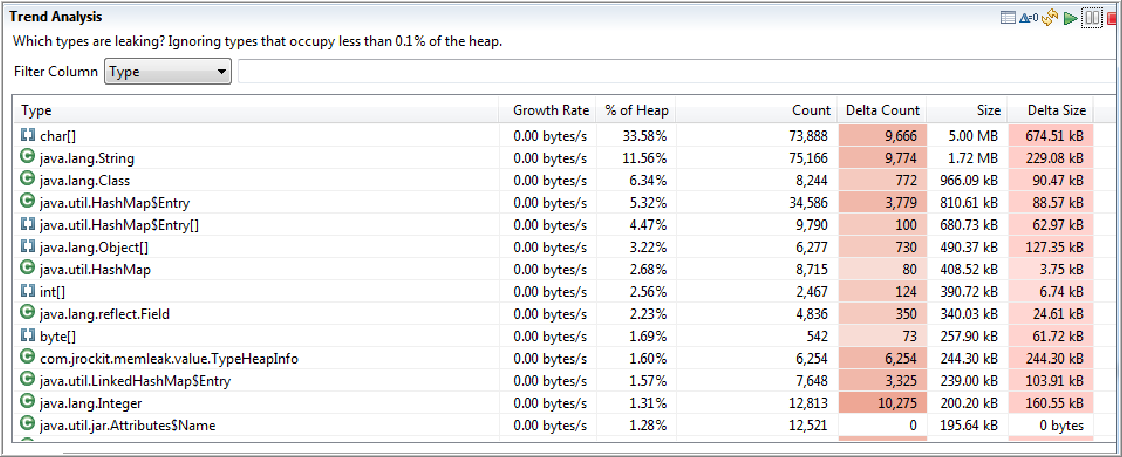Click the yellow refresh arrows icon
Viewport: 1122px width, 457px height.
coord(1050,19)
